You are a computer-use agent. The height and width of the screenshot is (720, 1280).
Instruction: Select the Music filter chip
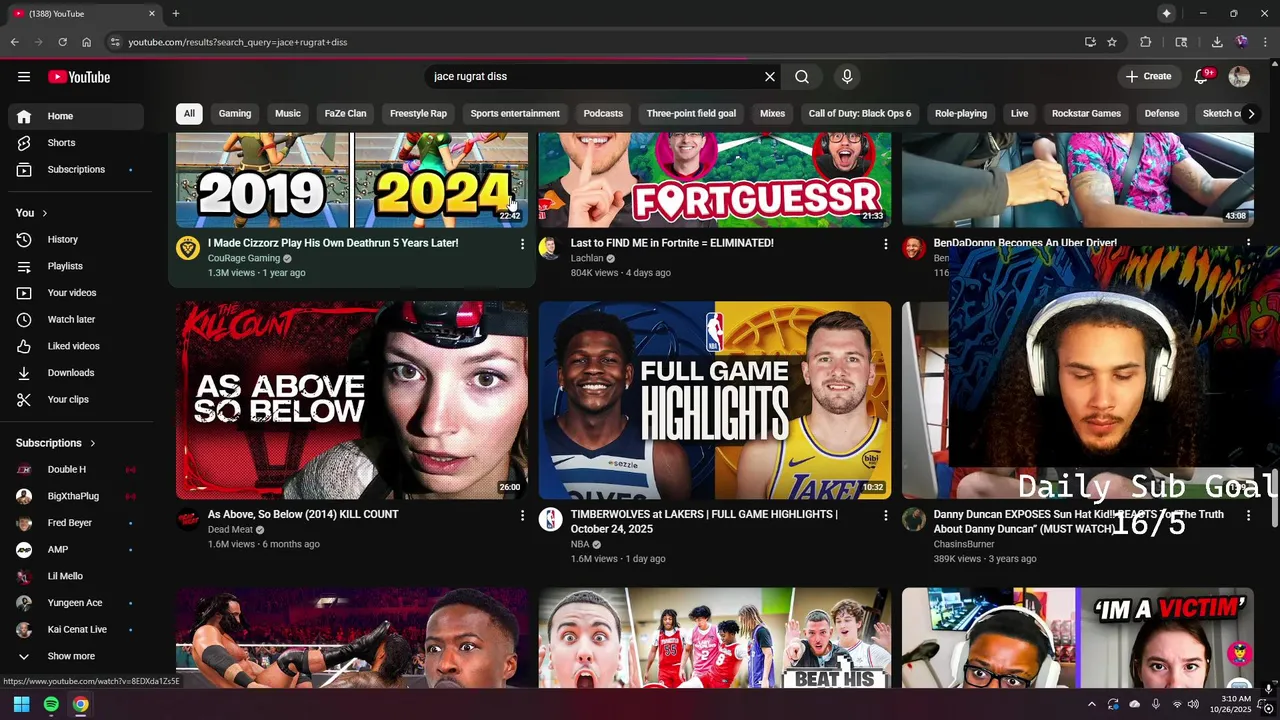point(288,114)
